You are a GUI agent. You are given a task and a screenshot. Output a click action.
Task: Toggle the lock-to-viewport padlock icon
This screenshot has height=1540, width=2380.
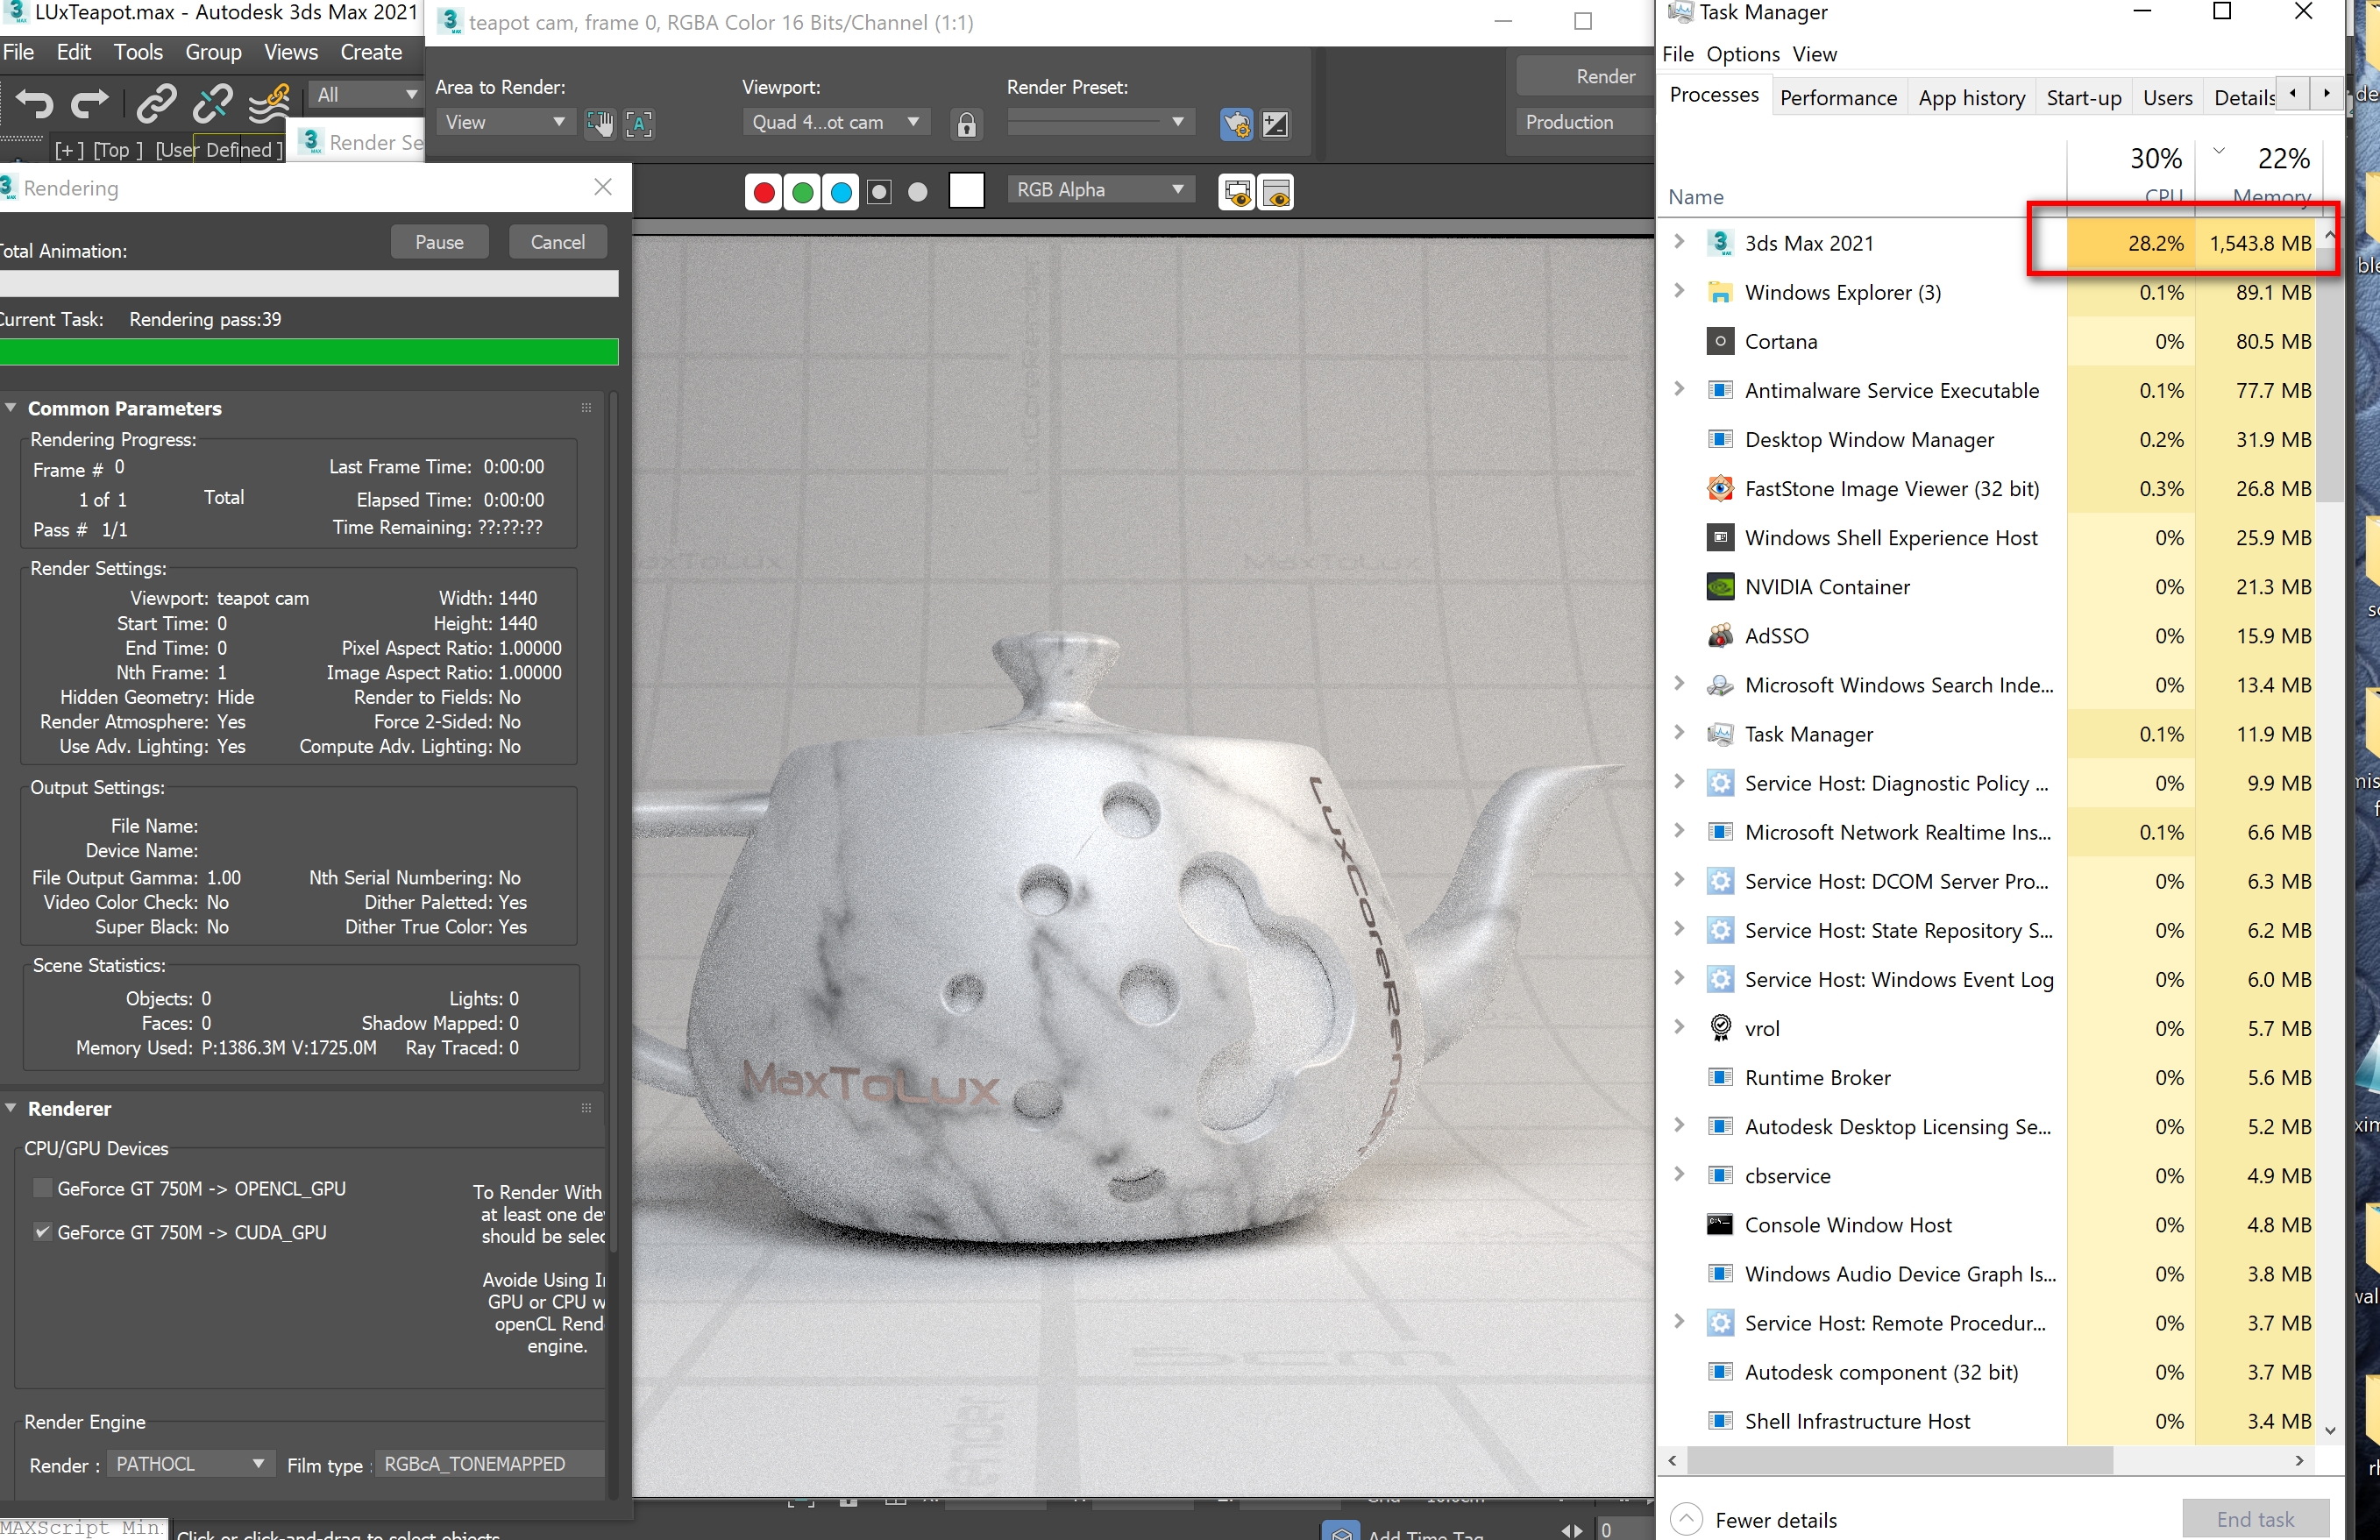click(x=966, y=124)
